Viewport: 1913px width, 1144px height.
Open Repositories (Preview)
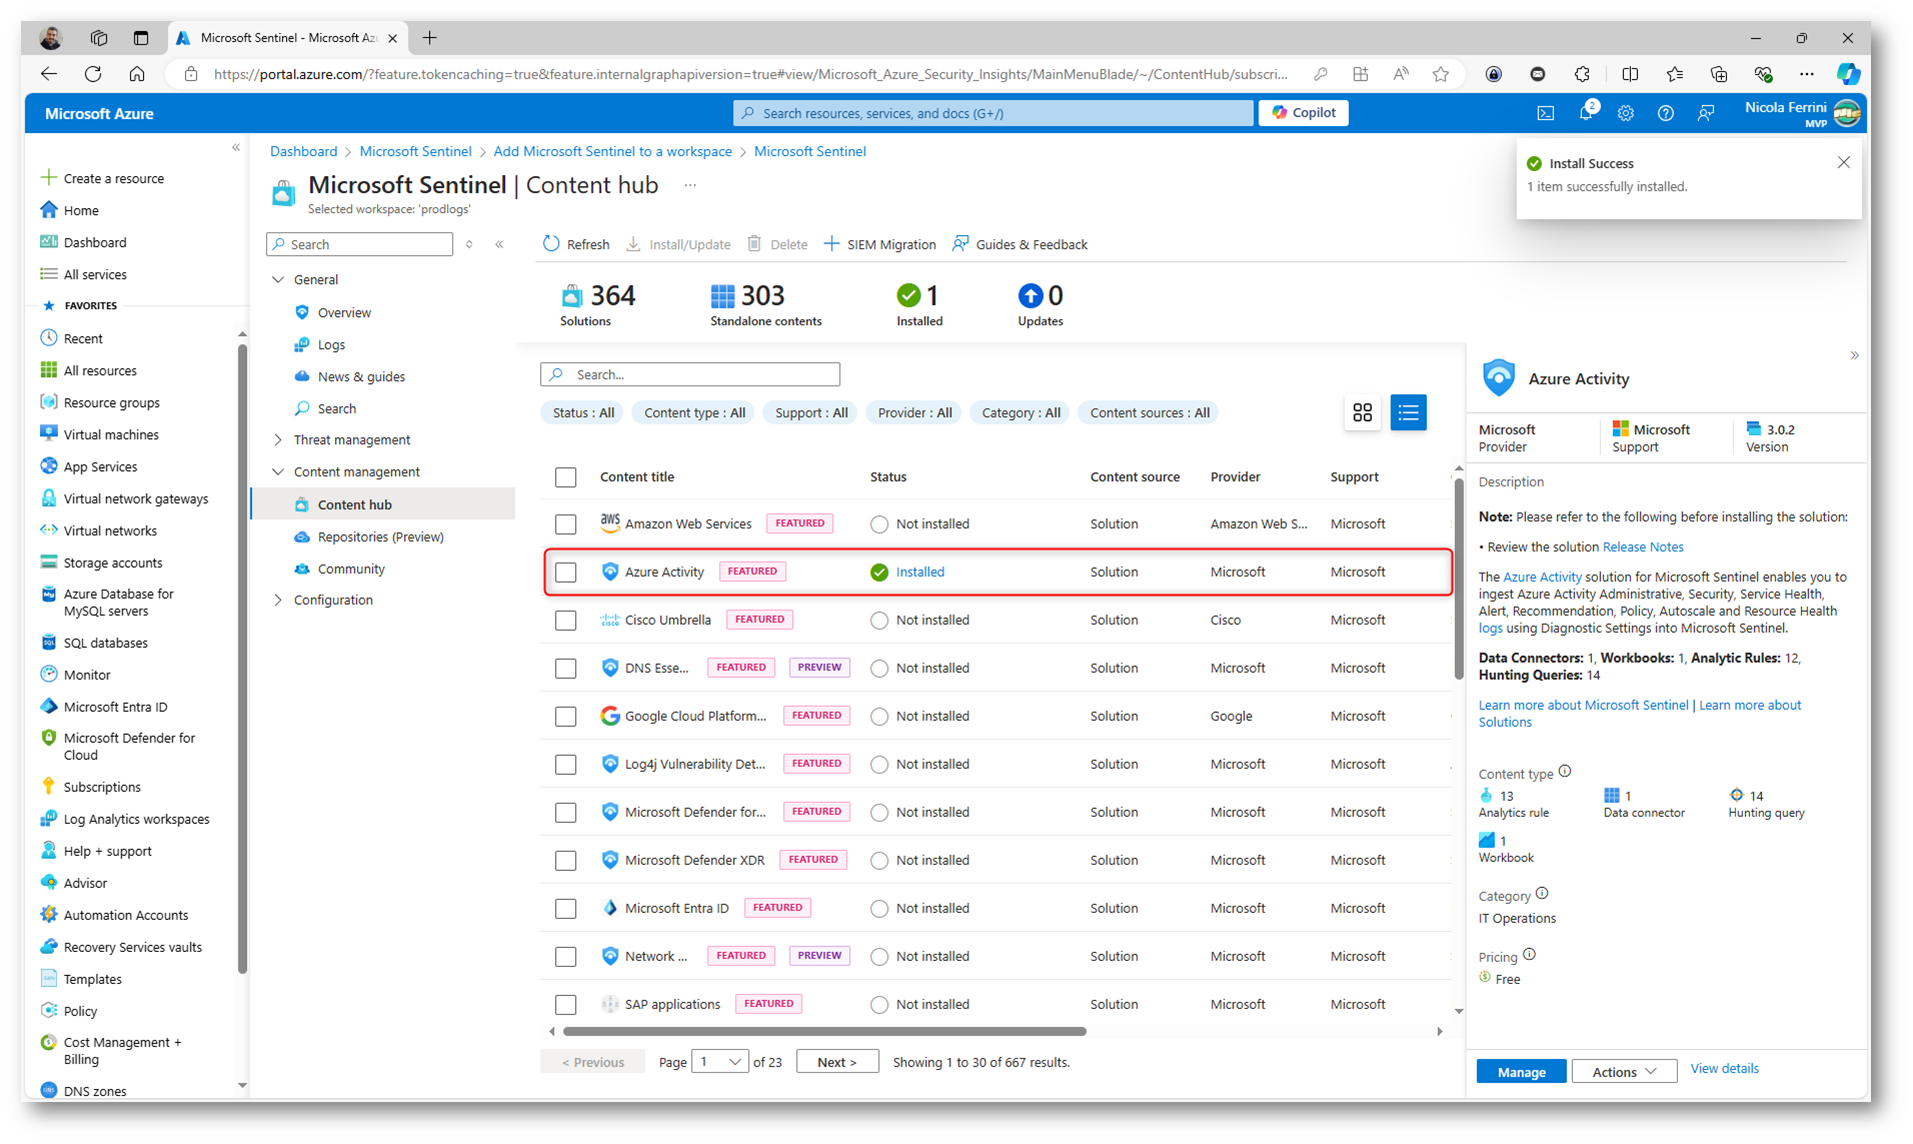pyautogui.click(x=380, y=537)
